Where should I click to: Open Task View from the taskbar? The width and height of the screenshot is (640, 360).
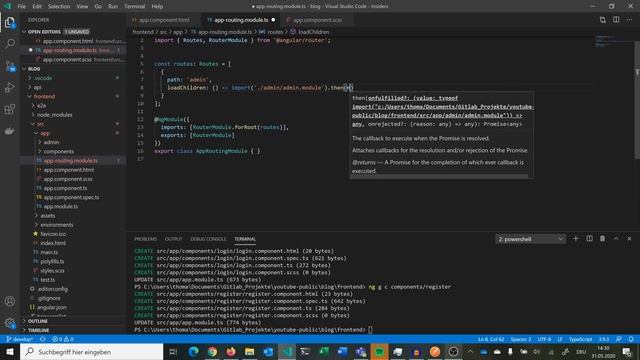tap(173, 352)
